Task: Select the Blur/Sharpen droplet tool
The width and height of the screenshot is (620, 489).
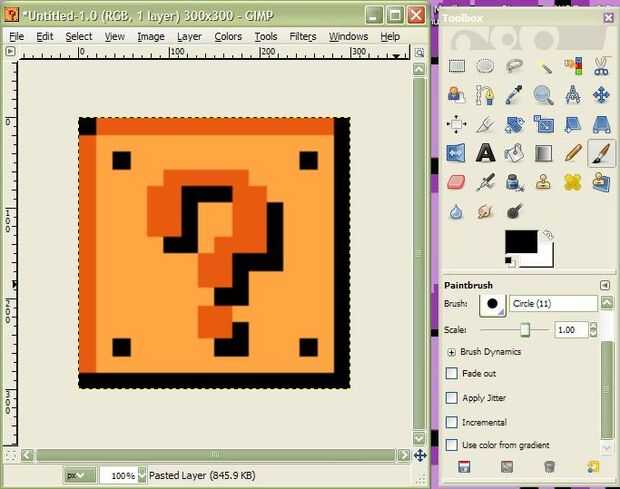Action: pyautogui.click(x=456, y=212)
